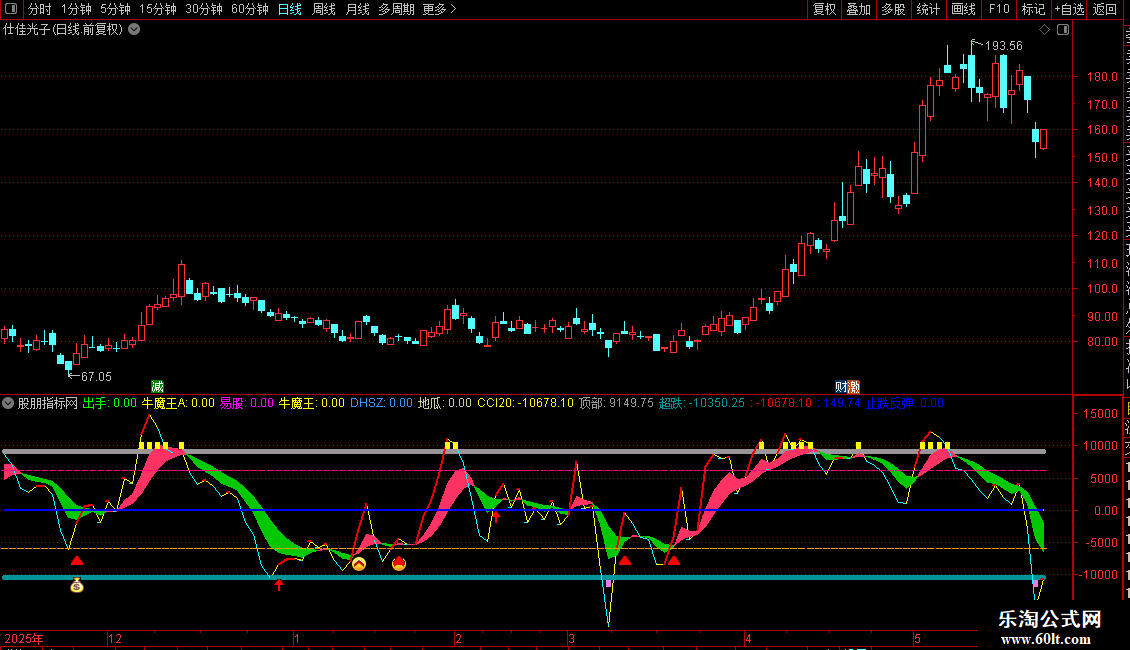Click the 180.0 price axis label

[1103, 77]
